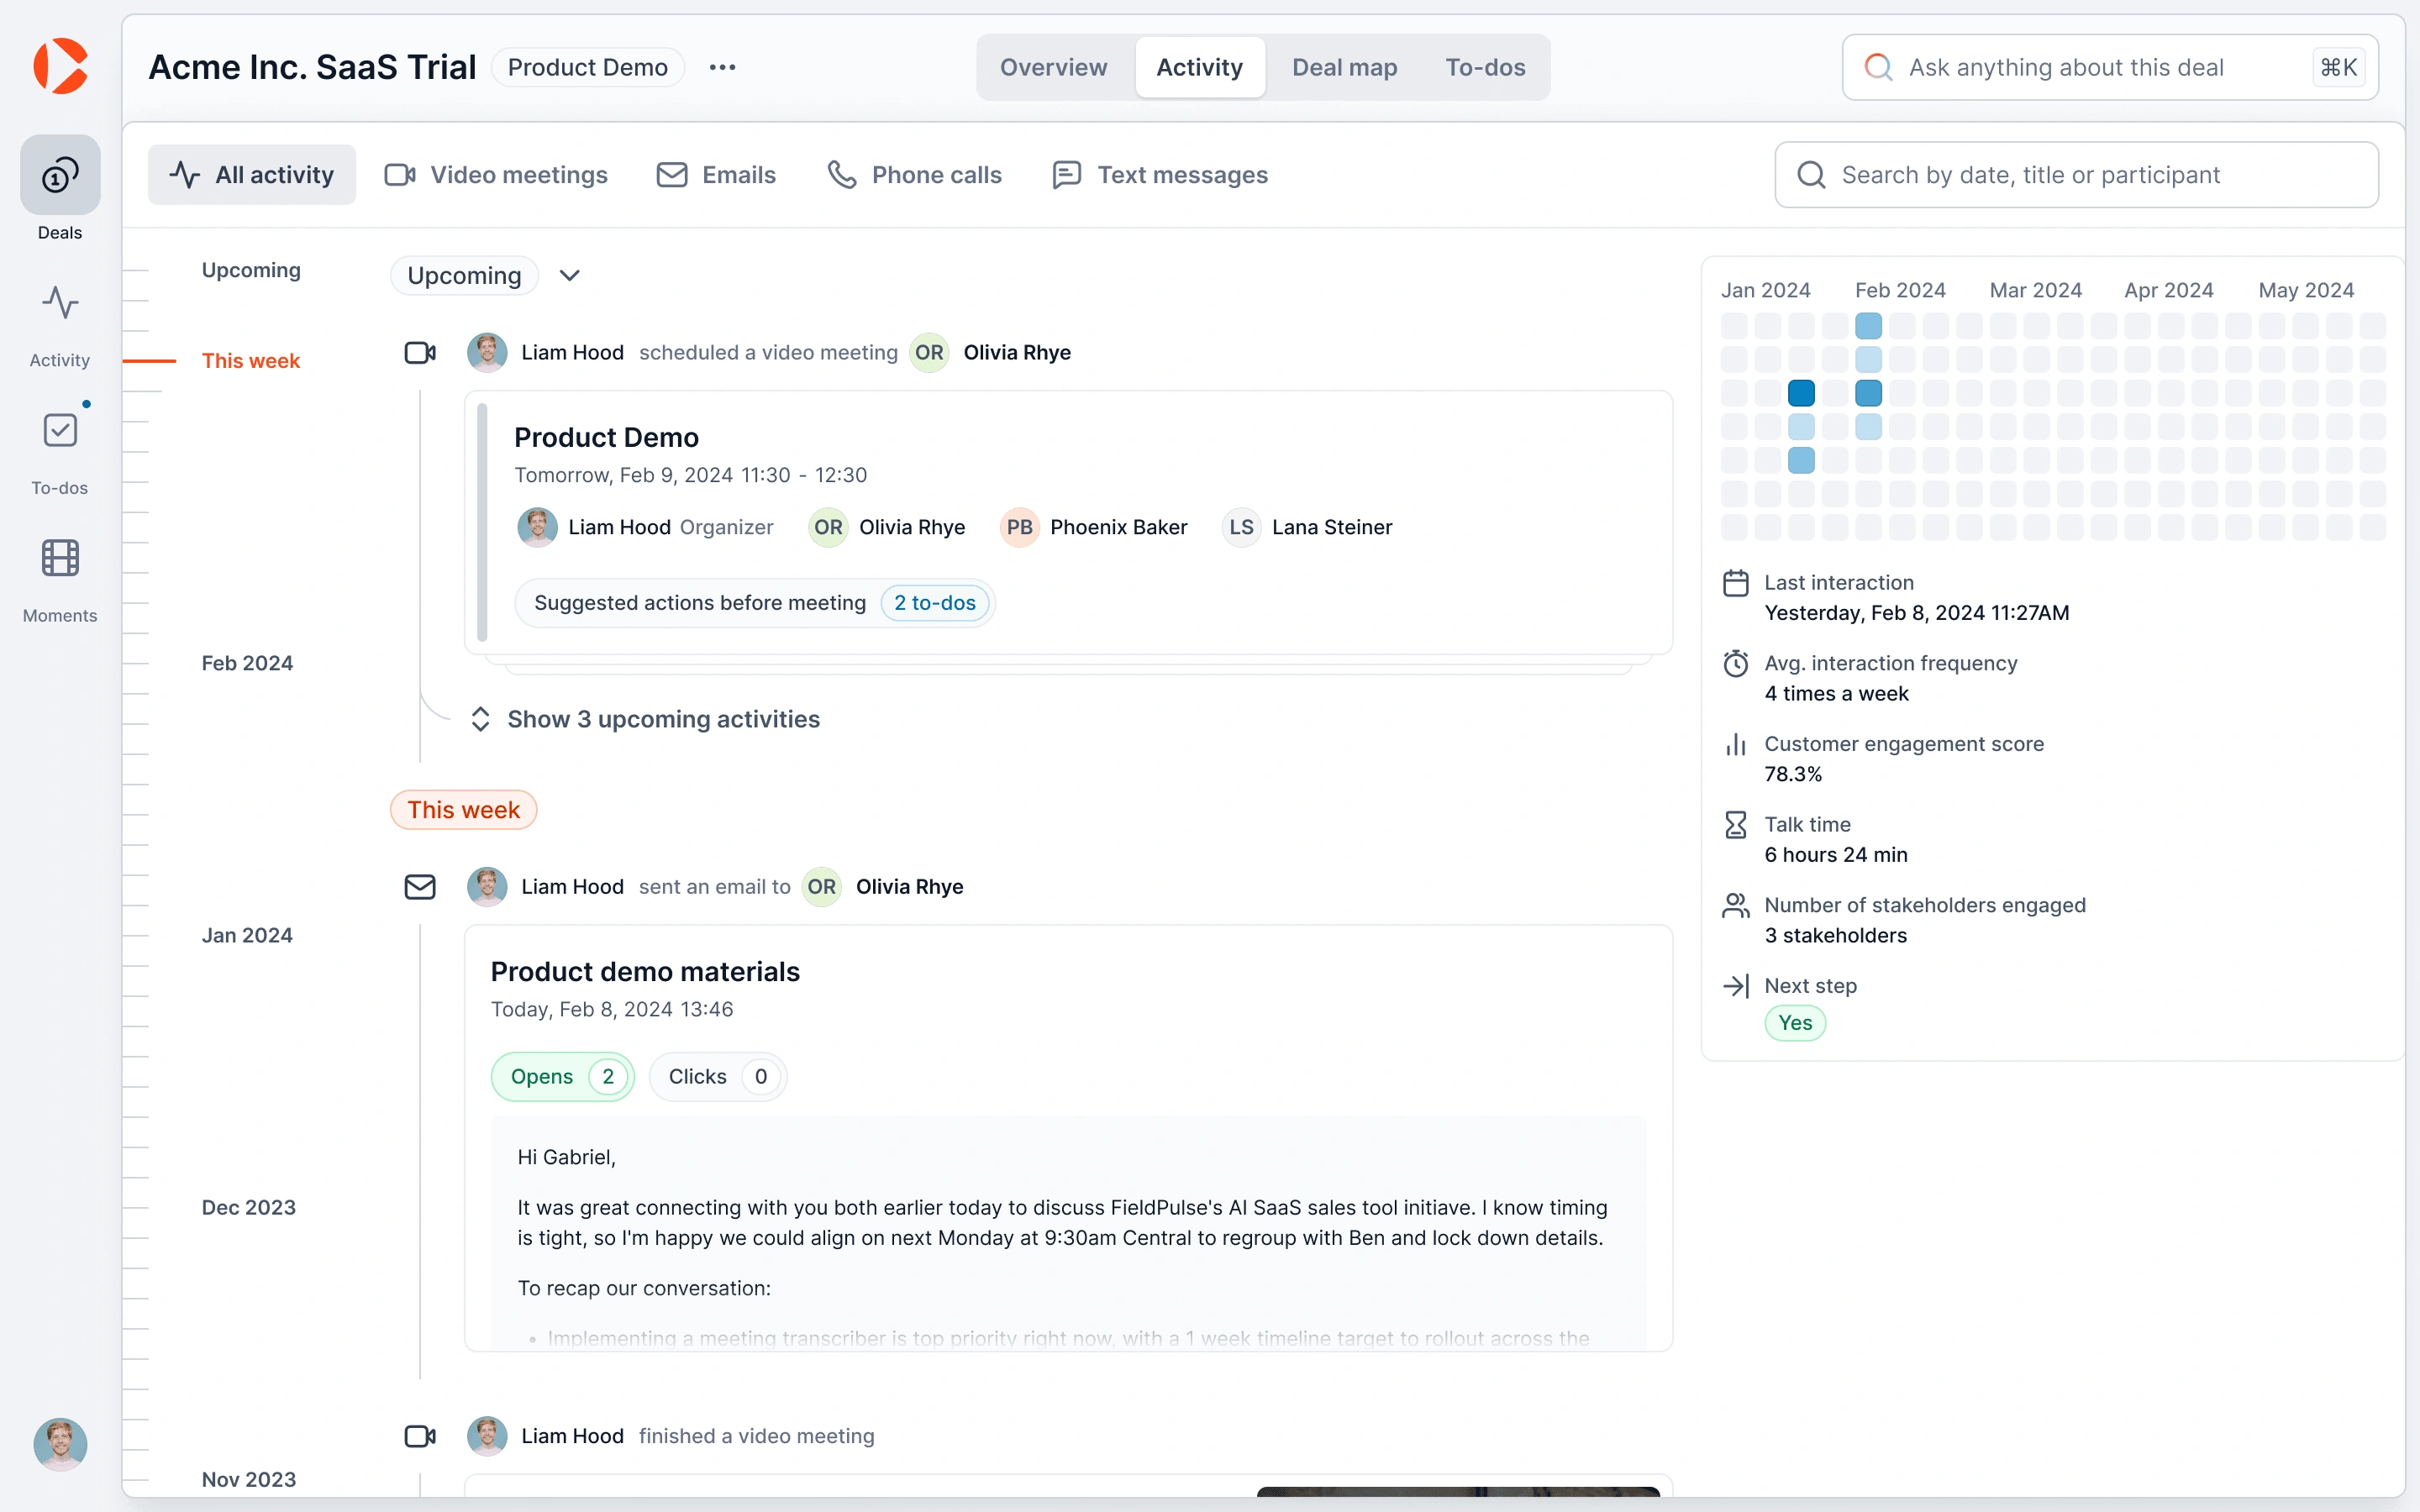This screenshot has height=1512, width=2420.
Task: Filter by Video meetings
Action: click(x=498, y=175)
